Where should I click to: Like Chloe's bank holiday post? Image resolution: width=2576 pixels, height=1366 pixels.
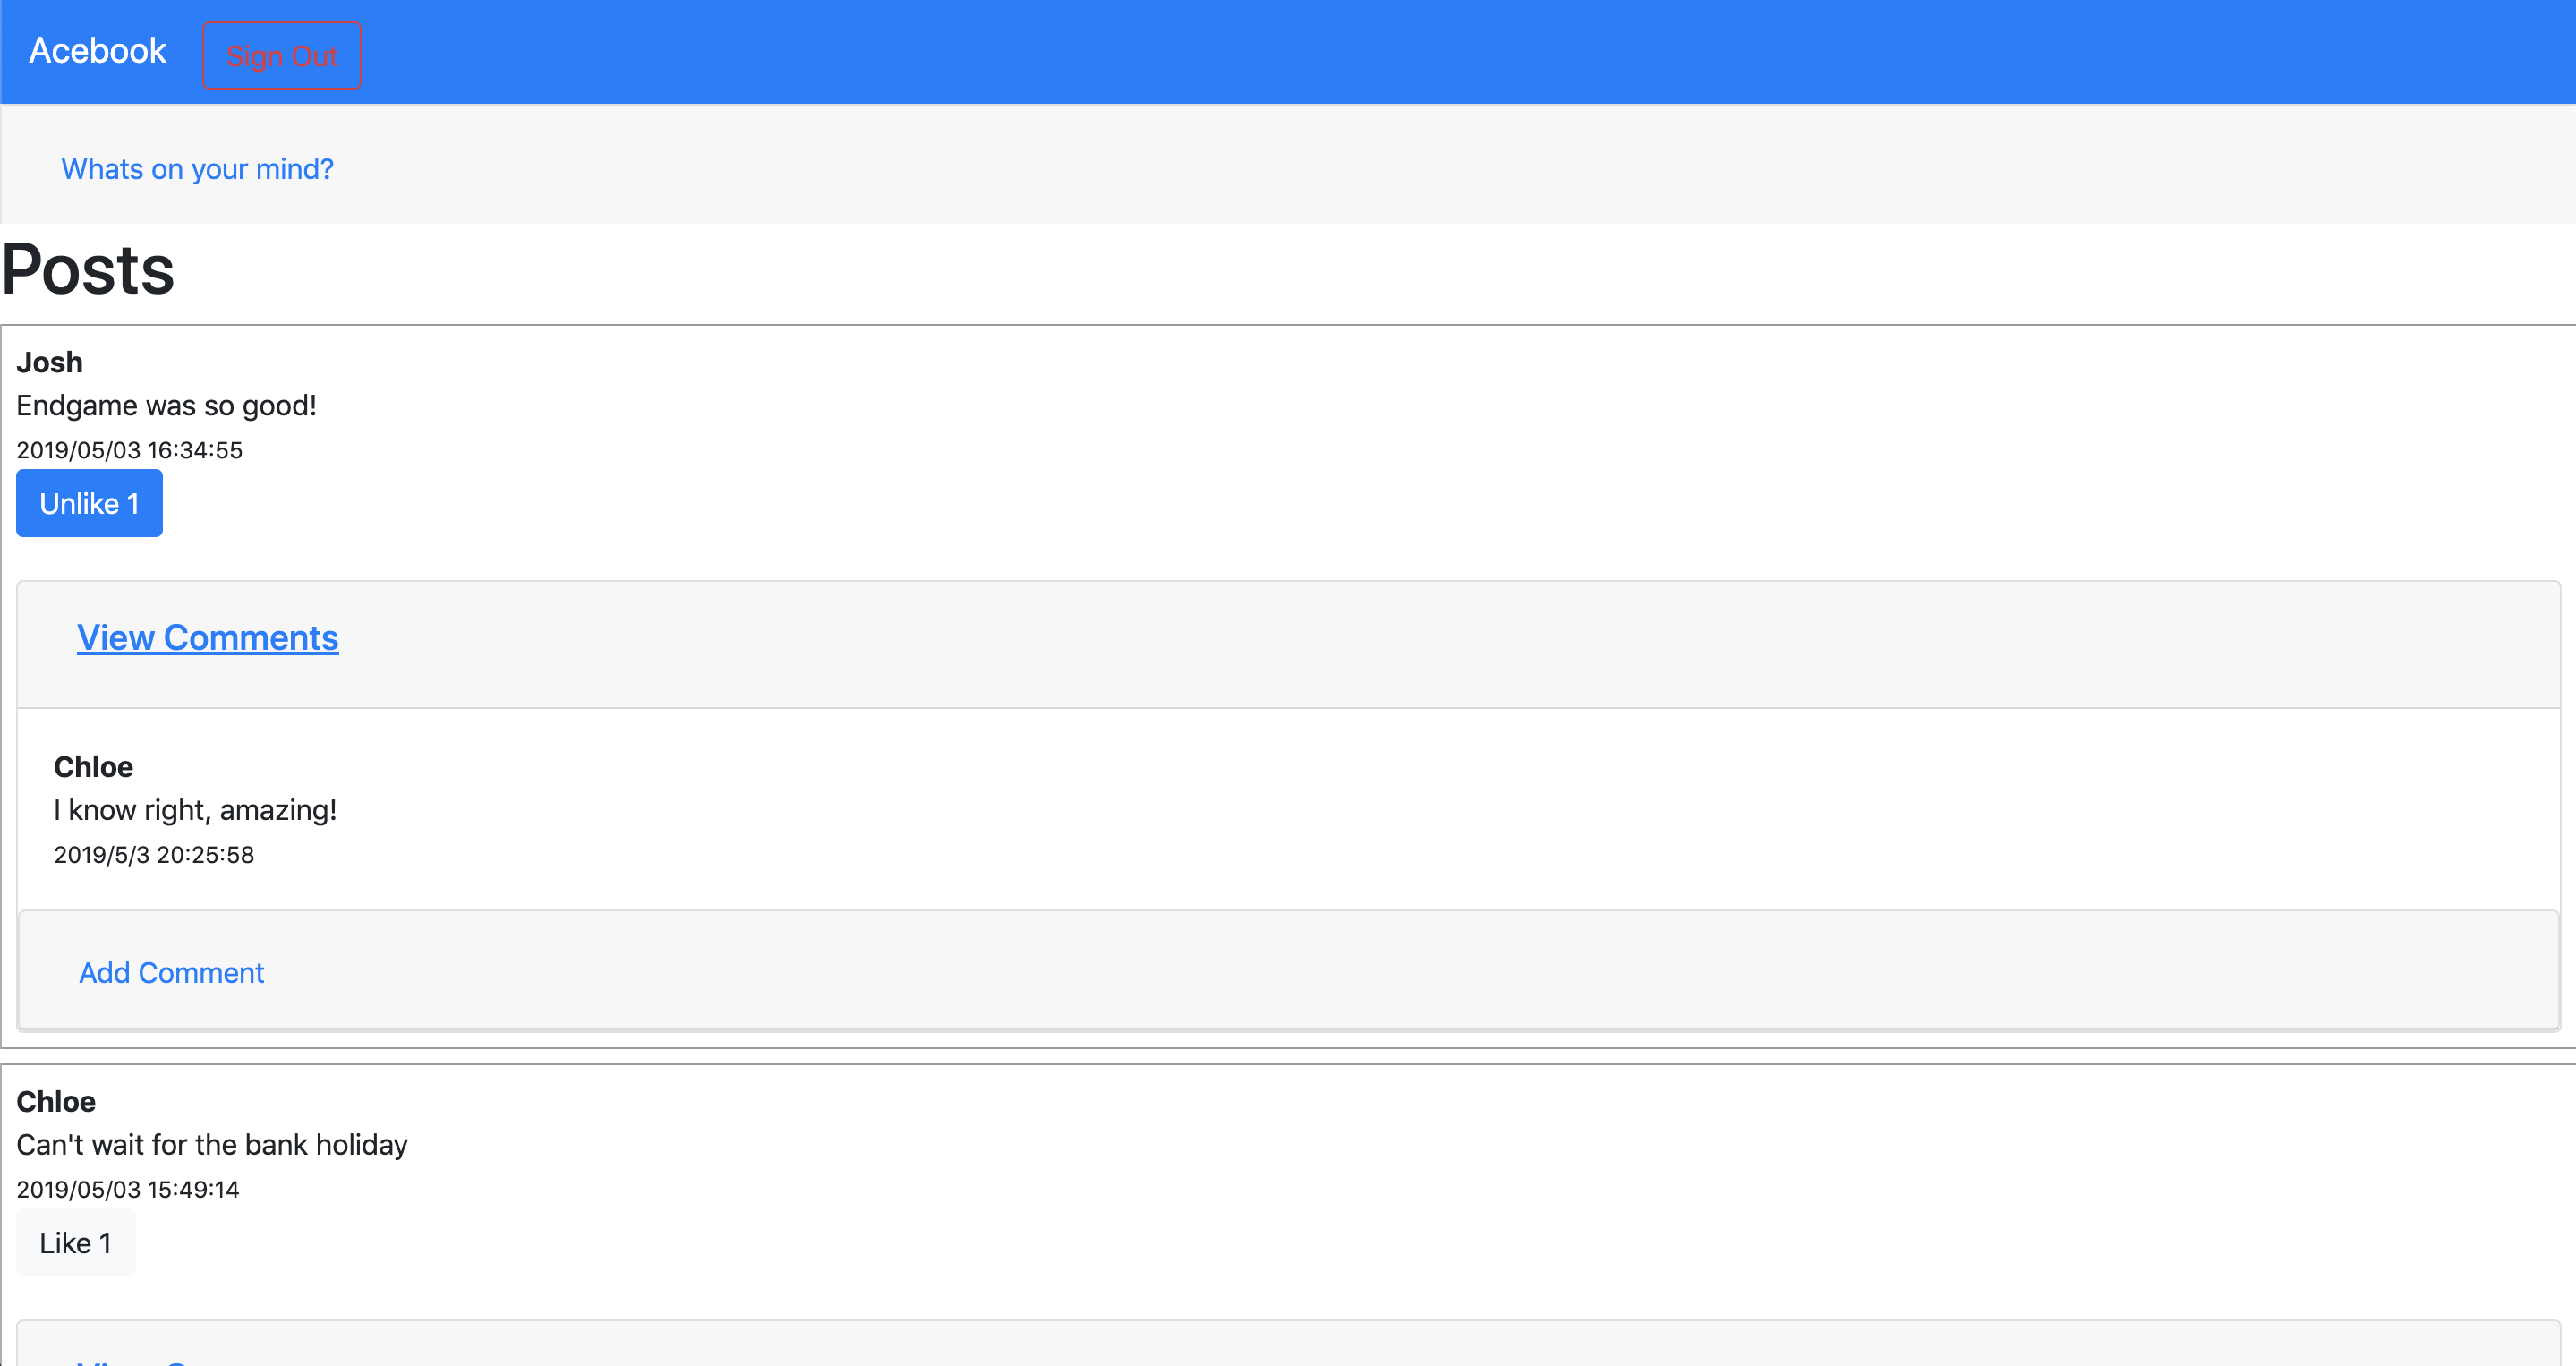tap(75, 1243)
